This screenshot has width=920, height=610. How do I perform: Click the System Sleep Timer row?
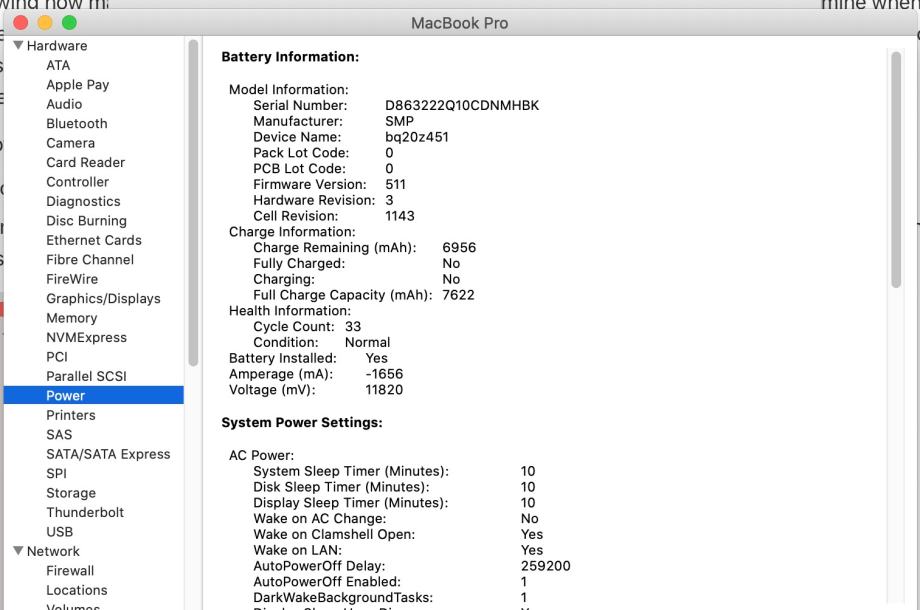click(x=394, y=471)
